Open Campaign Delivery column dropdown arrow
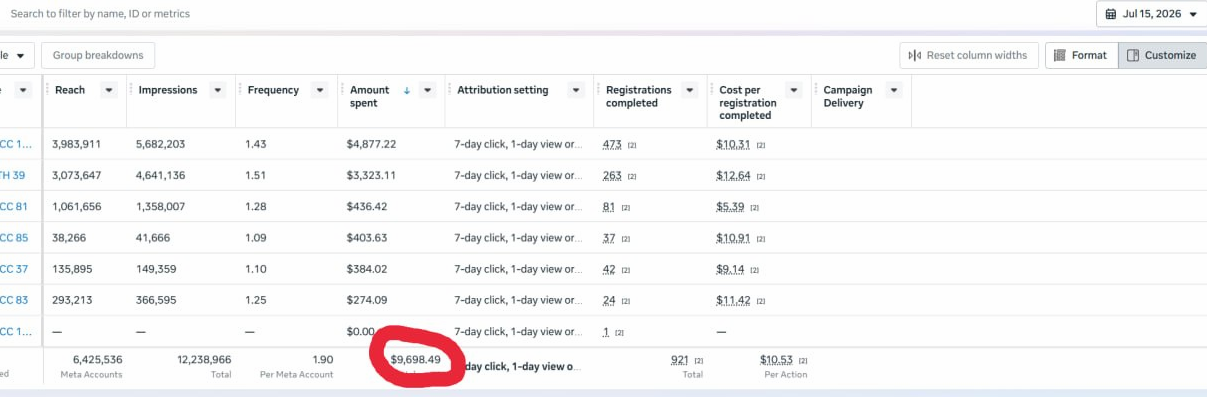This screenshot has width=1207, height=397. pyautogui.click(x=894, y=90)
